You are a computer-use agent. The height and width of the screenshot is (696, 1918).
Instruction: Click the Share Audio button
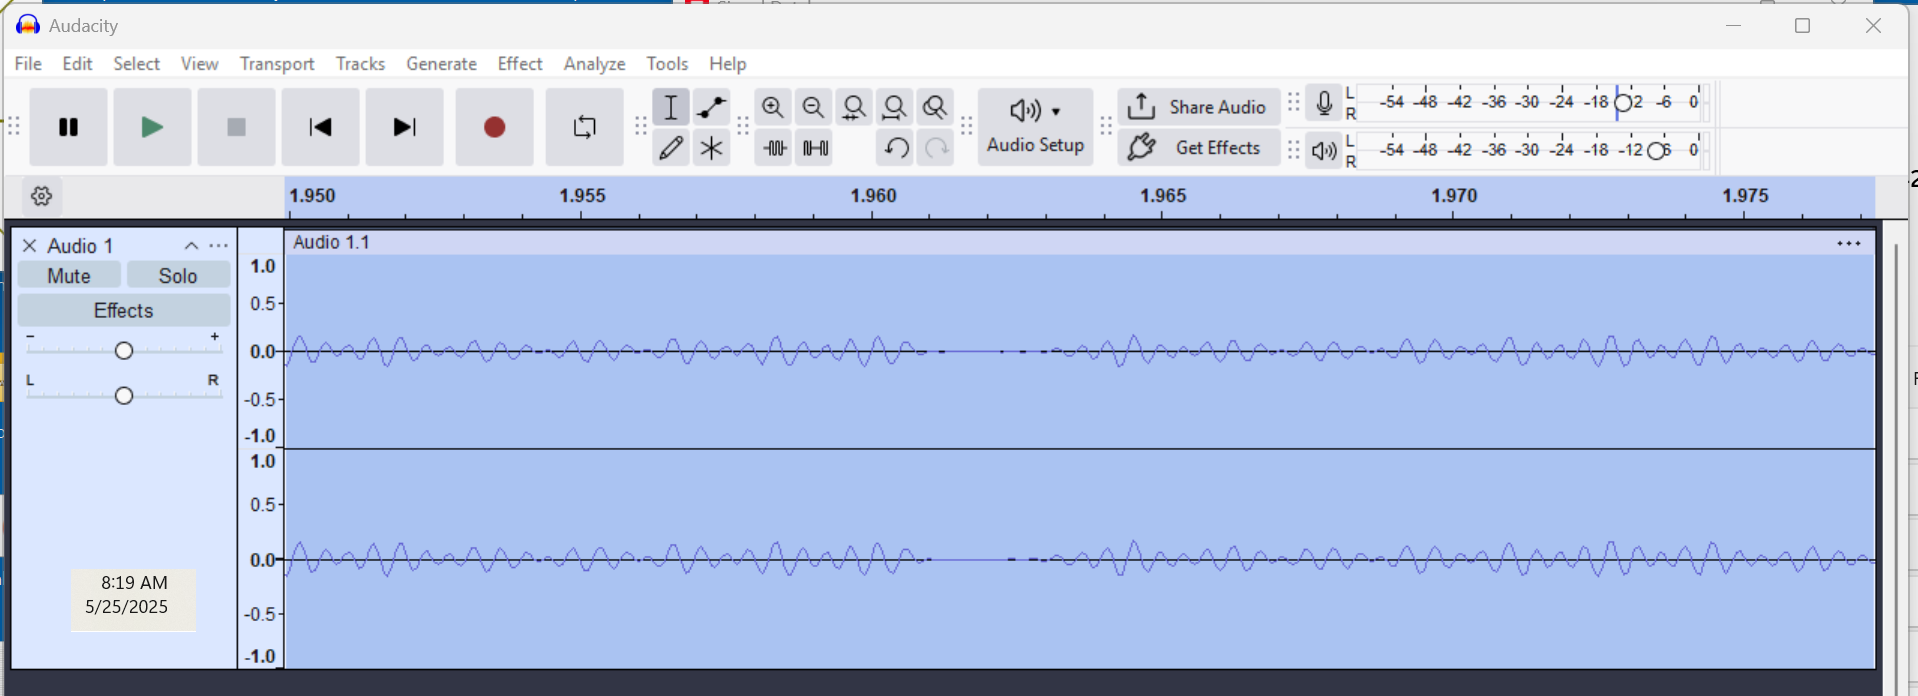pos(1198,107)
